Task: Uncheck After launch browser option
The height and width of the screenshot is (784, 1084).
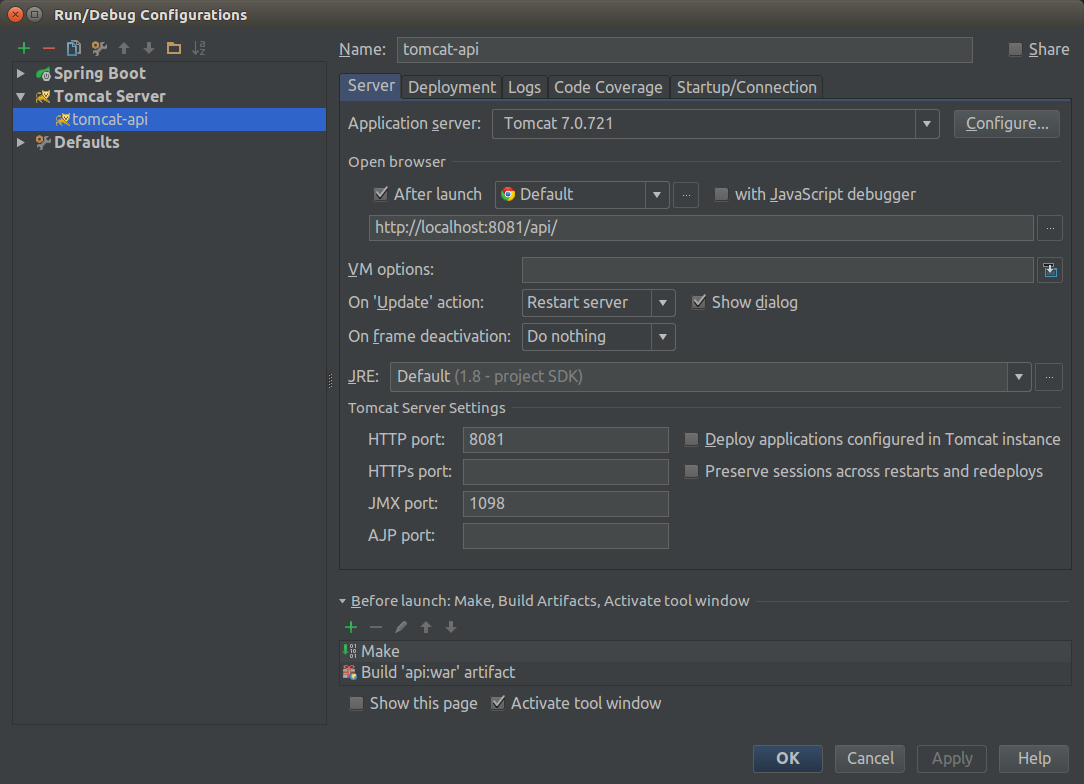Action: point(380,194)
